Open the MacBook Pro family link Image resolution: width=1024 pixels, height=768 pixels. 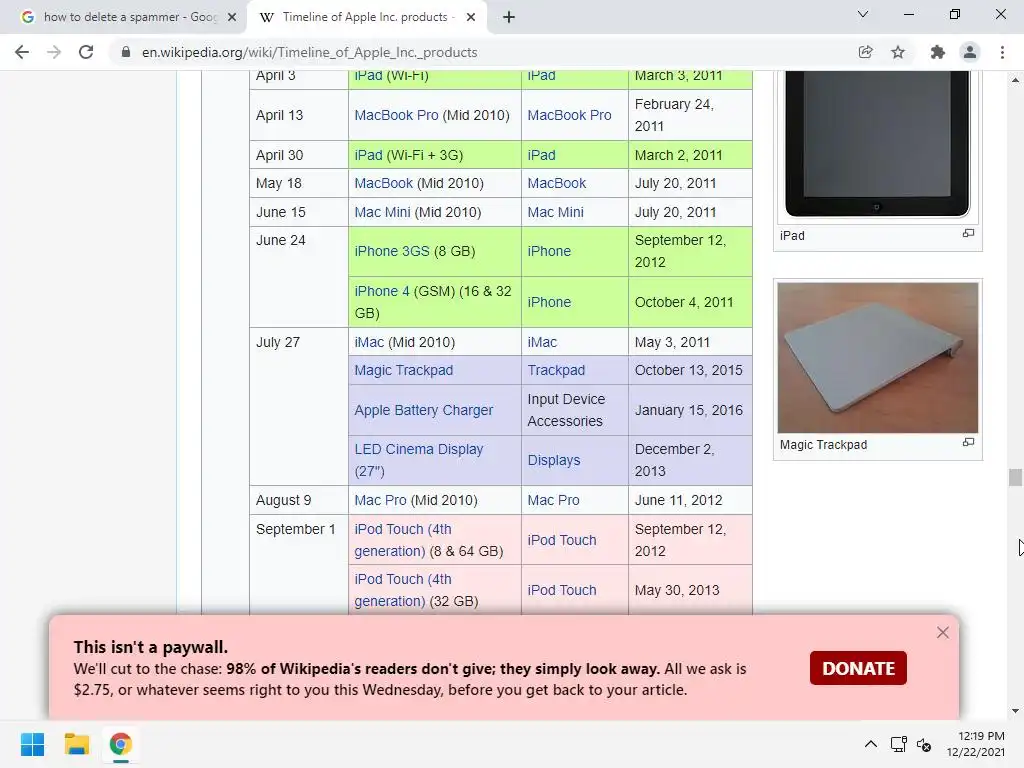pyautogui.click(x=569, y=115)
